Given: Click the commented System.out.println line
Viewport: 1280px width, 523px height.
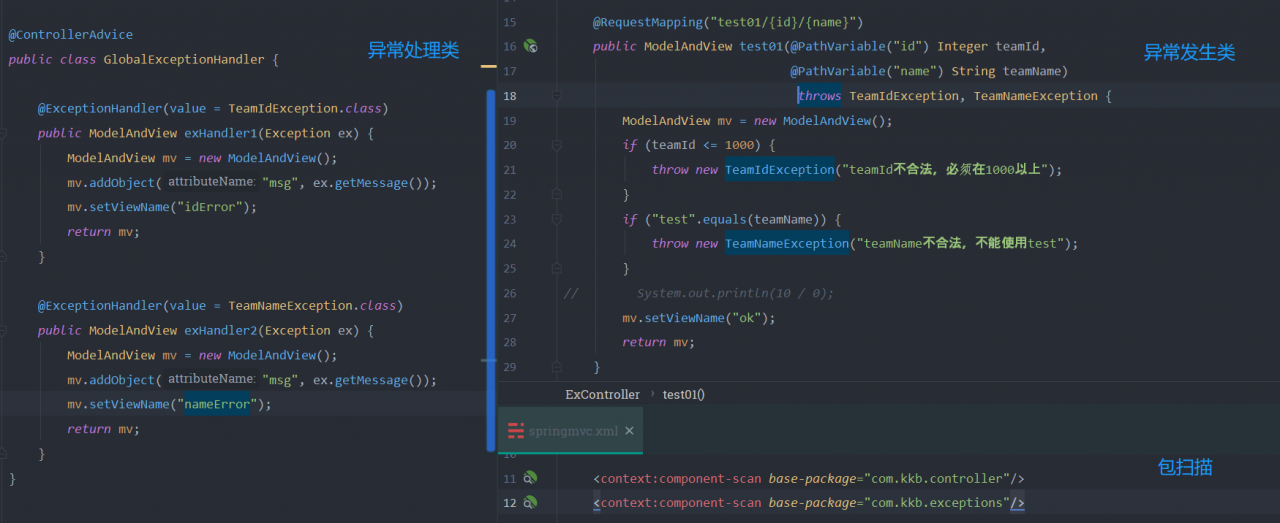Looking at the screenshot, I should coord(735,293).
